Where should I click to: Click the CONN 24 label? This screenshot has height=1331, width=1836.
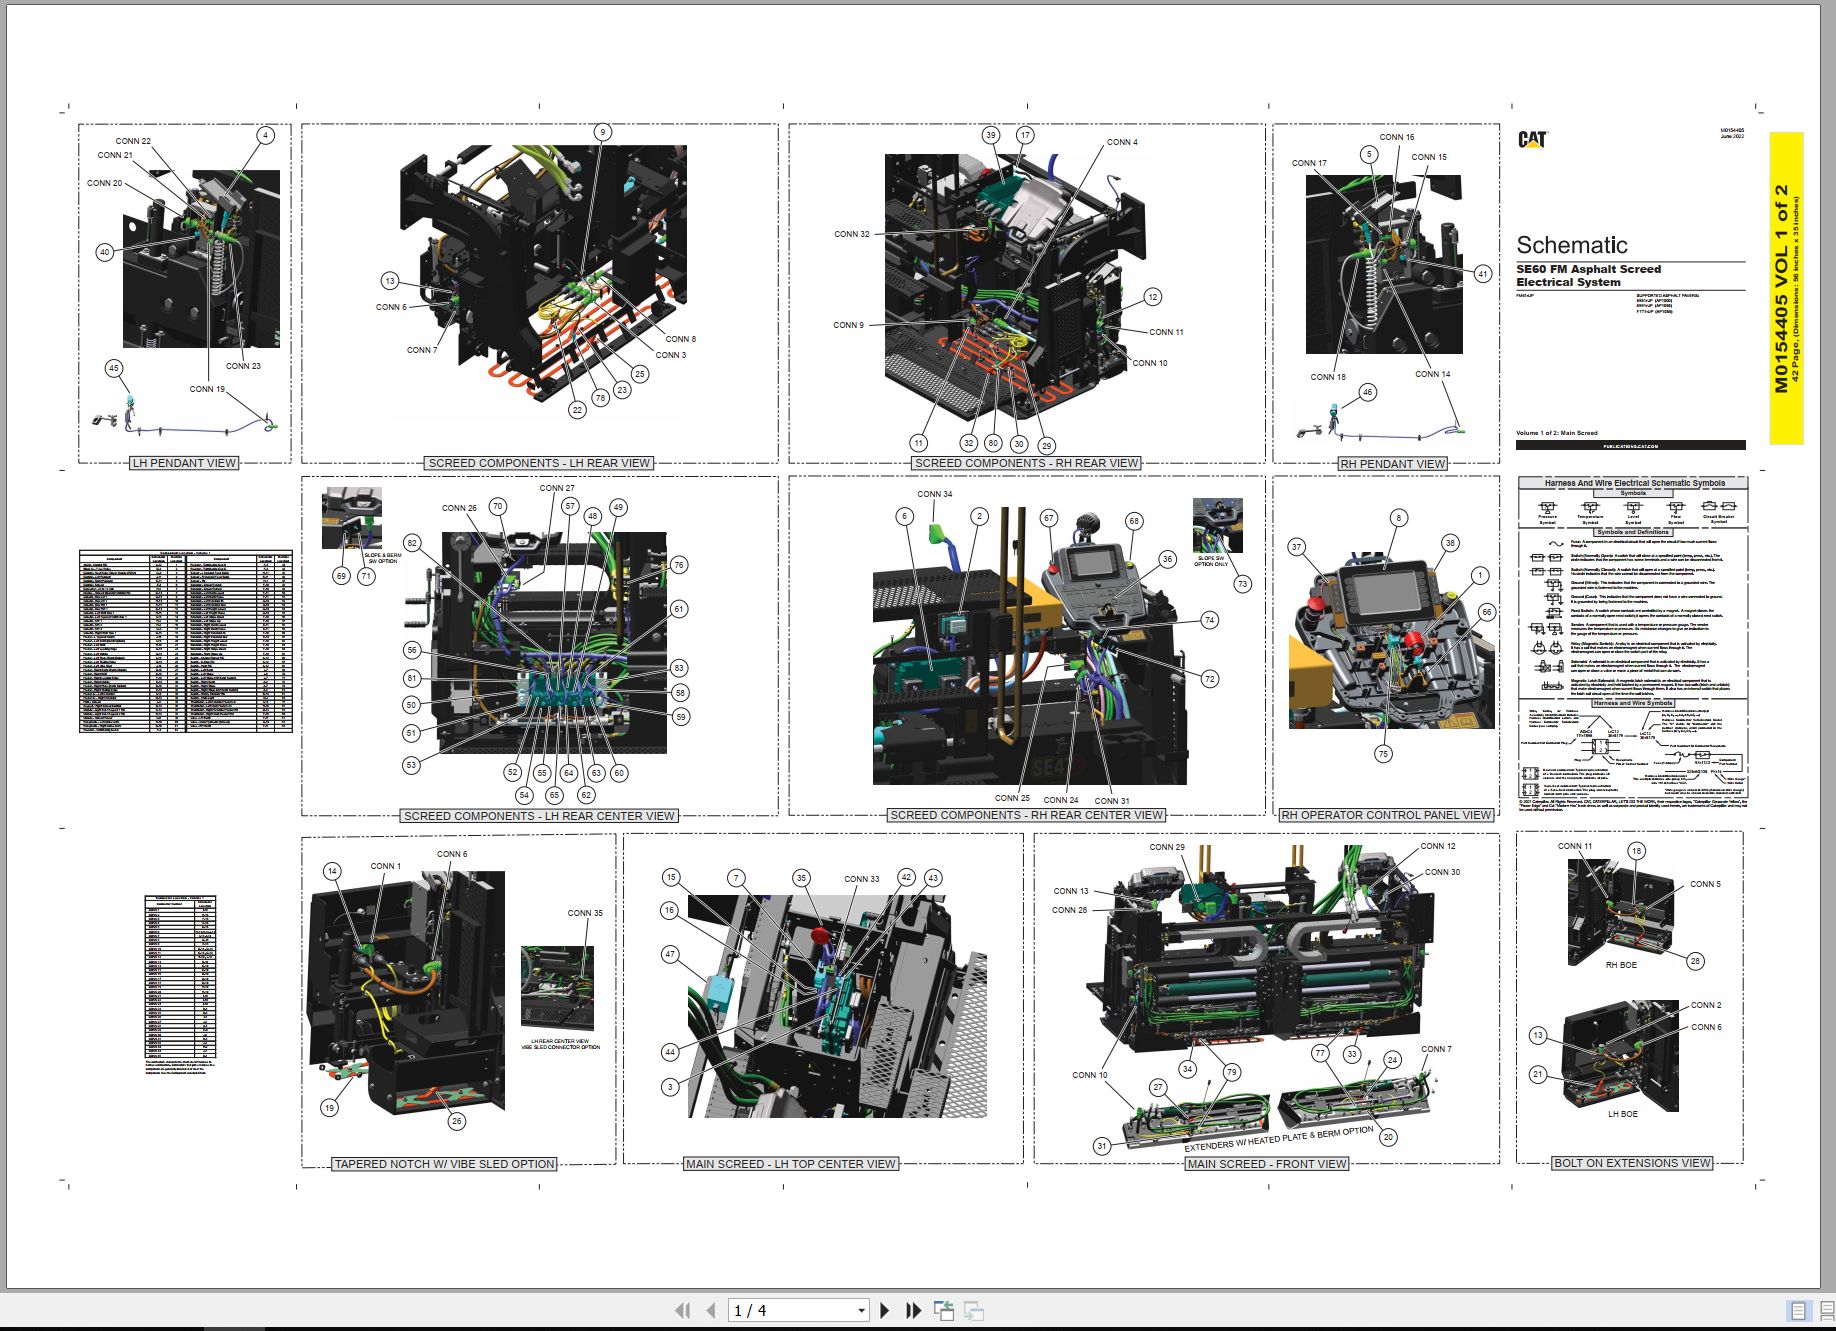1061,800
